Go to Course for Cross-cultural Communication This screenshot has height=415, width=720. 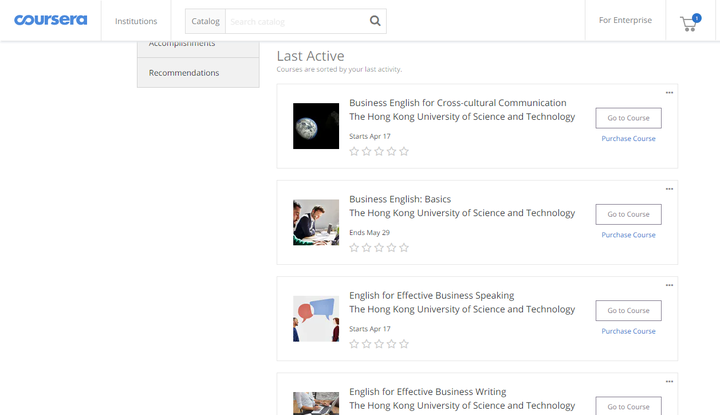coord(628,118)
